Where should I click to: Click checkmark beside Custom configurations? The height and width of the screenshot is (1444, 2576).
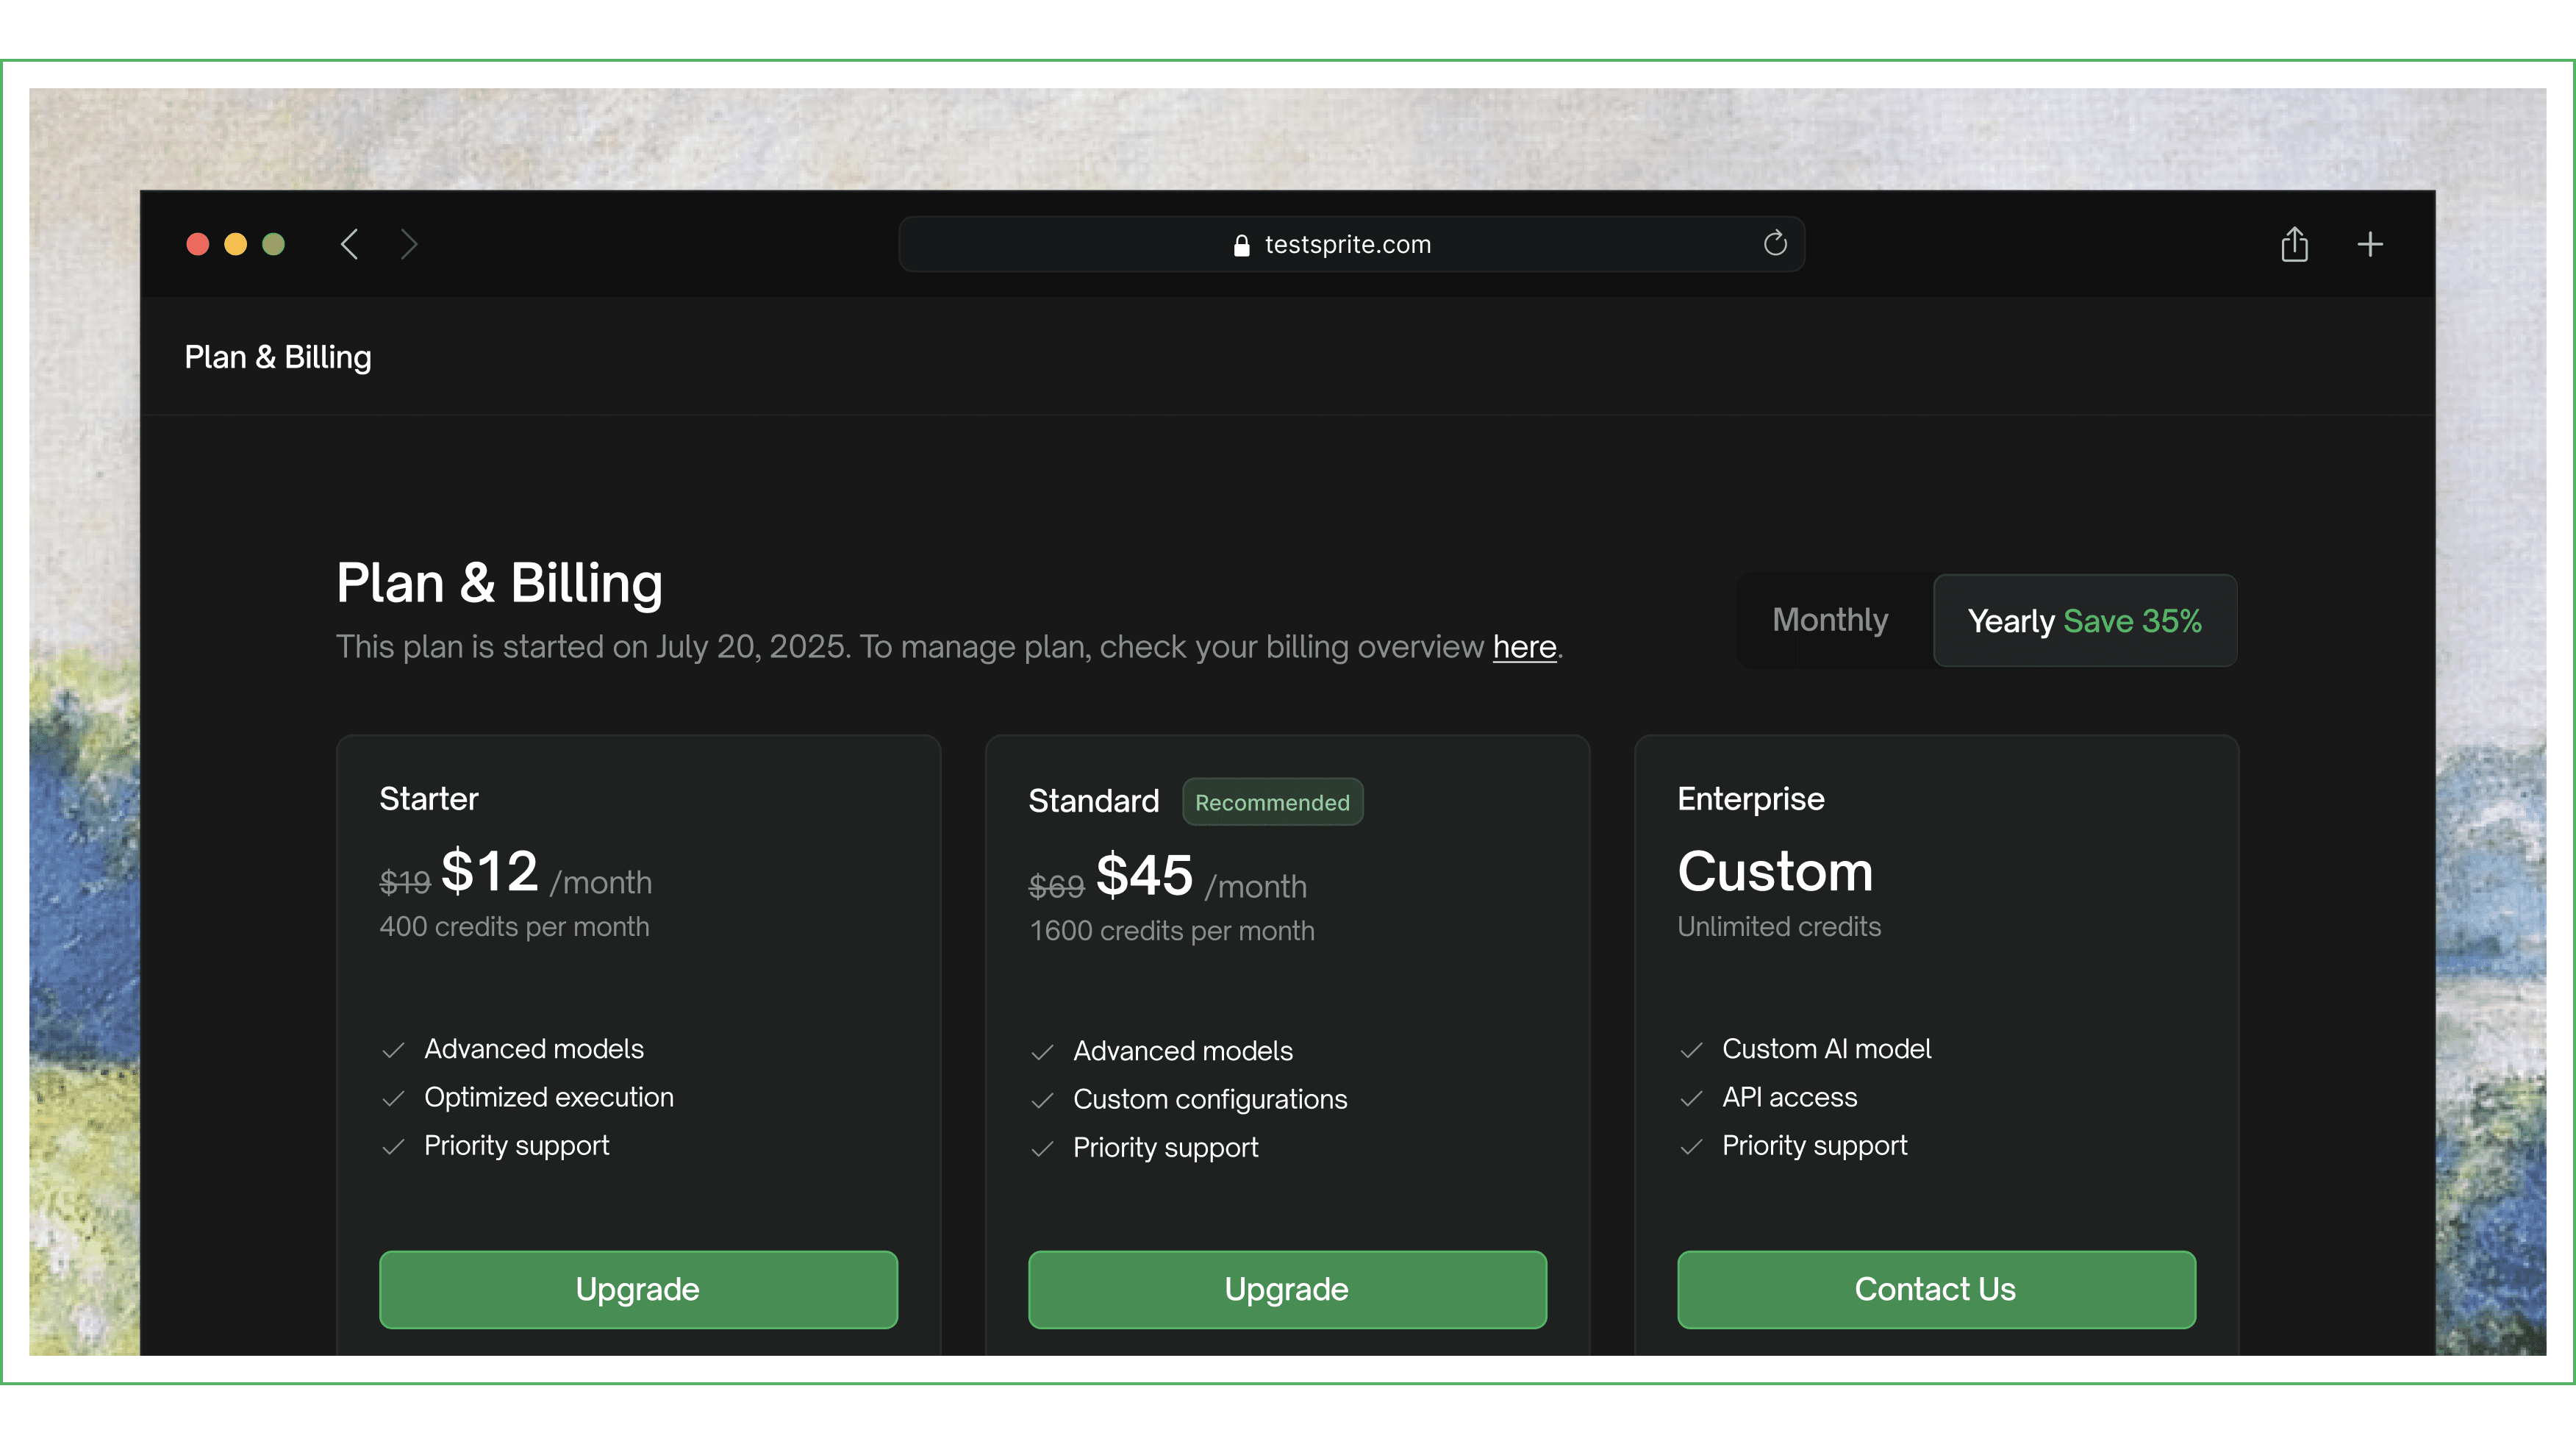tap(1042, 1100)
